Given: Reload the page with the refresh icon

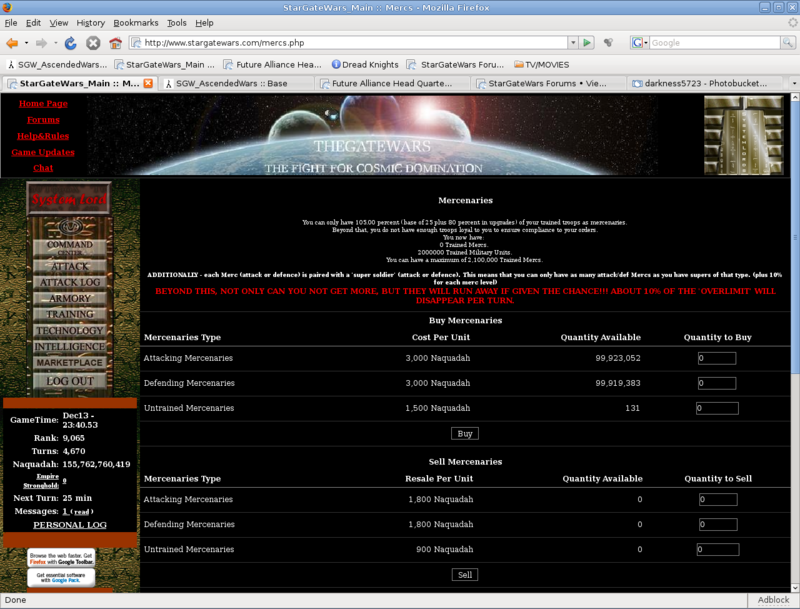Looking at the screenshot, I should [x=71, y=43].
